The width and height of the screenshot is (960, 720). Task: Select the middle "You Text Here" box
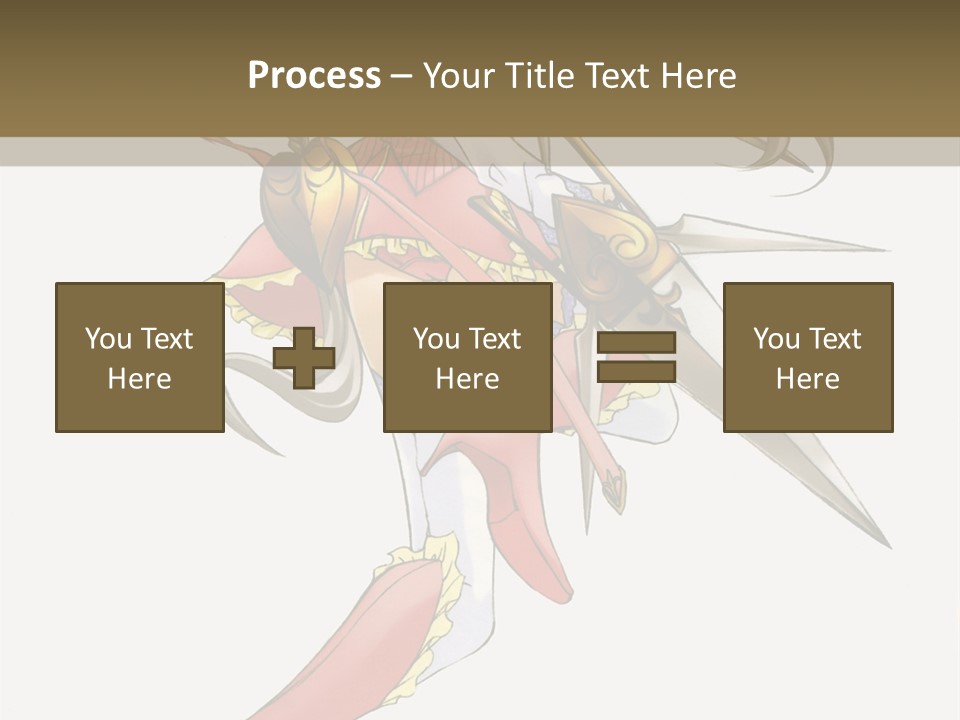pyautogui.click(x=468, y=358)
